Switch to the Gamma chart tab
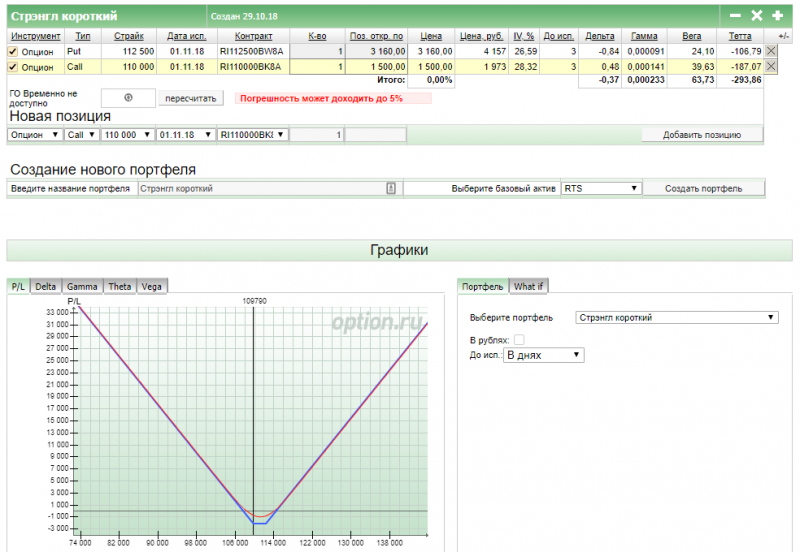This screenshot has width=800, height=552. coord(82,286)
